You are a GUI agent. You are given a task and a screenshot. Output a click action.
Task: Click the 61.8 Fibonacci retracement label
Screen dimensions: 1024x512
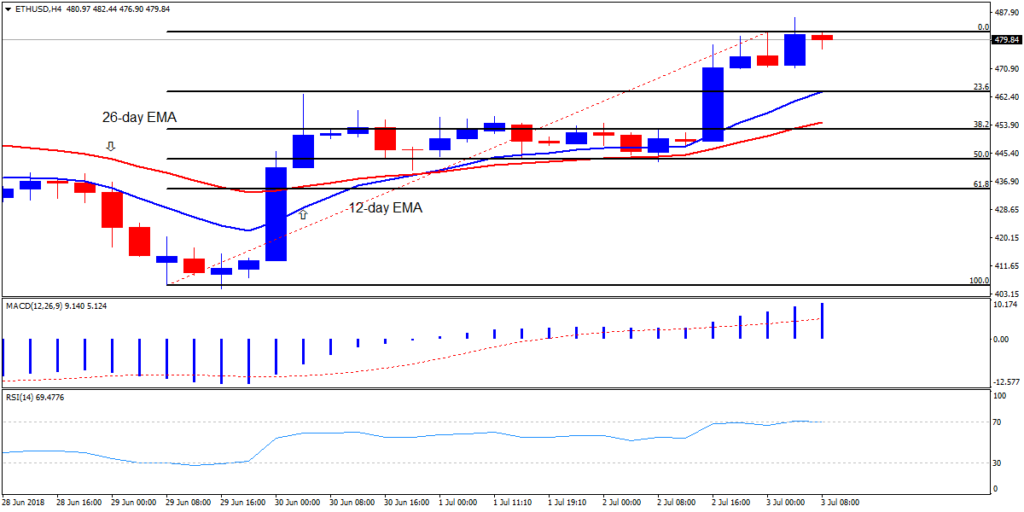980,184
